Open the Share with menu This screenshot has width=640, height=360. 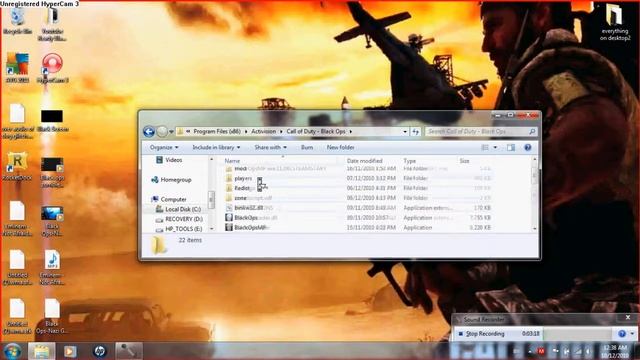point(270,147)
